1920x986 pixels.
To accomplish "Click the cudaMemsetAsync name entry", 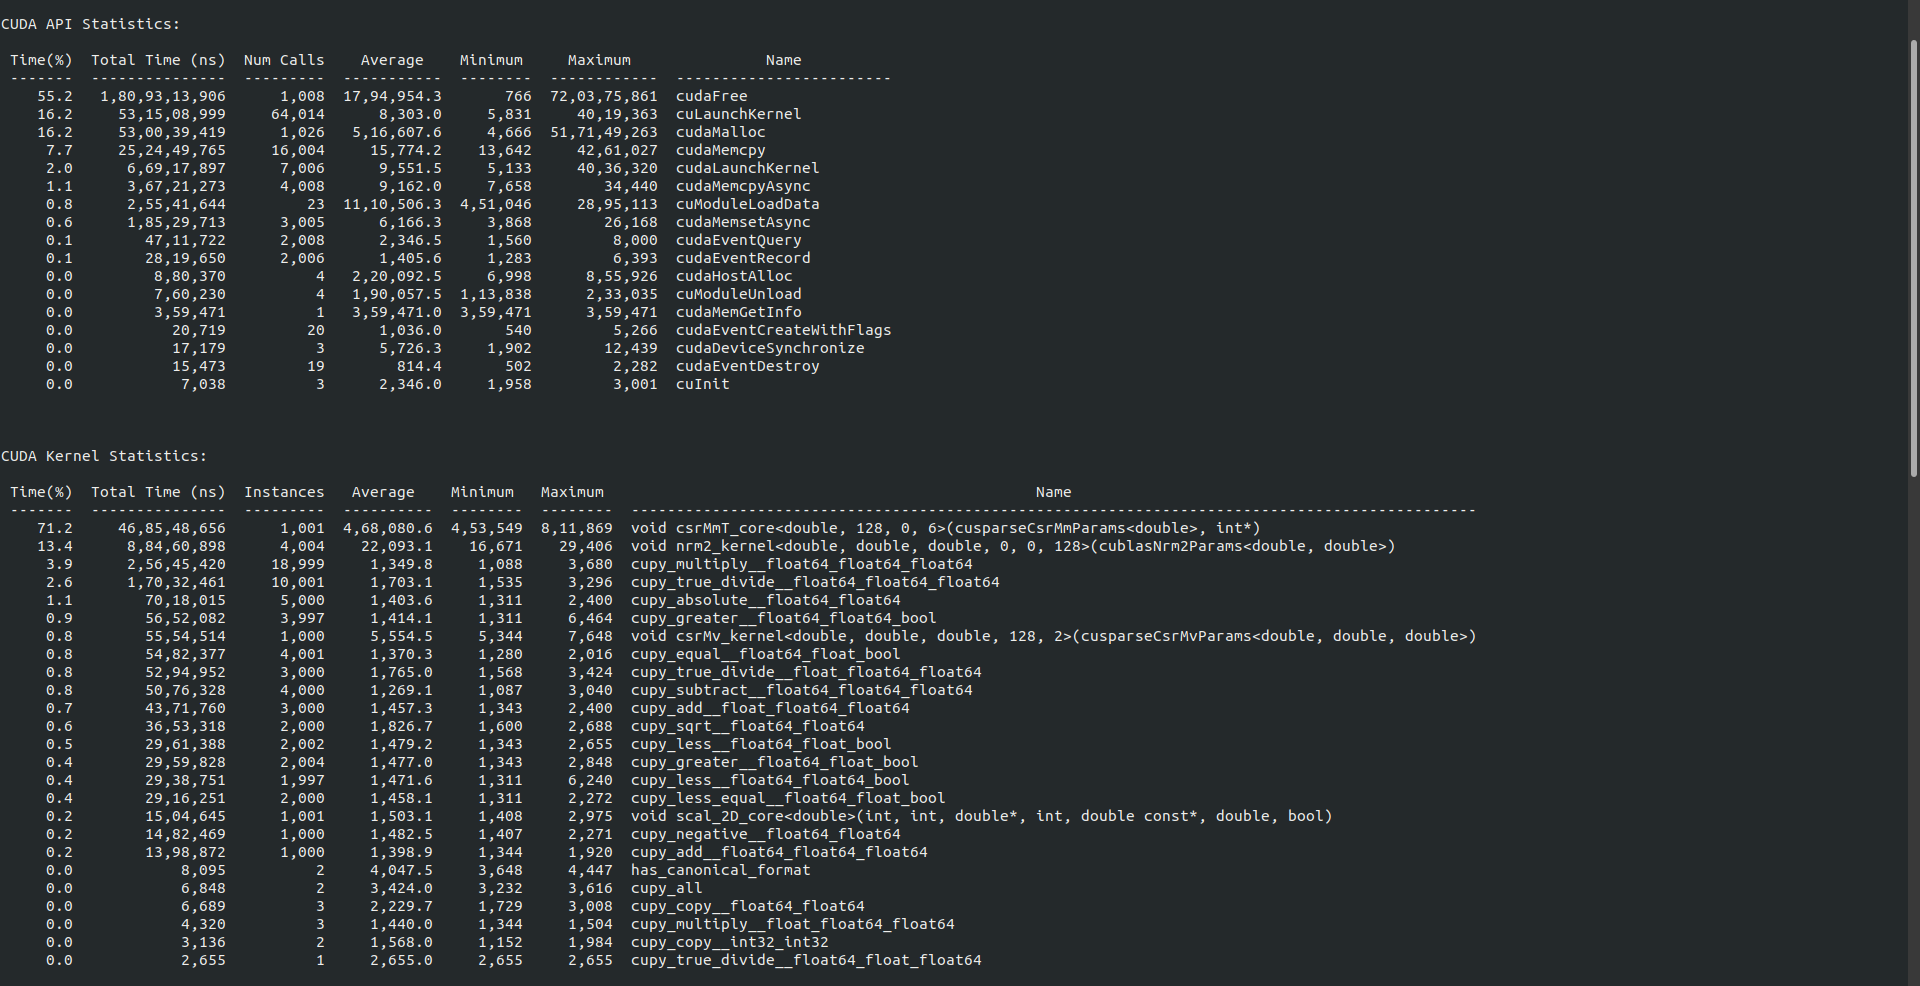I will (743, 222).
